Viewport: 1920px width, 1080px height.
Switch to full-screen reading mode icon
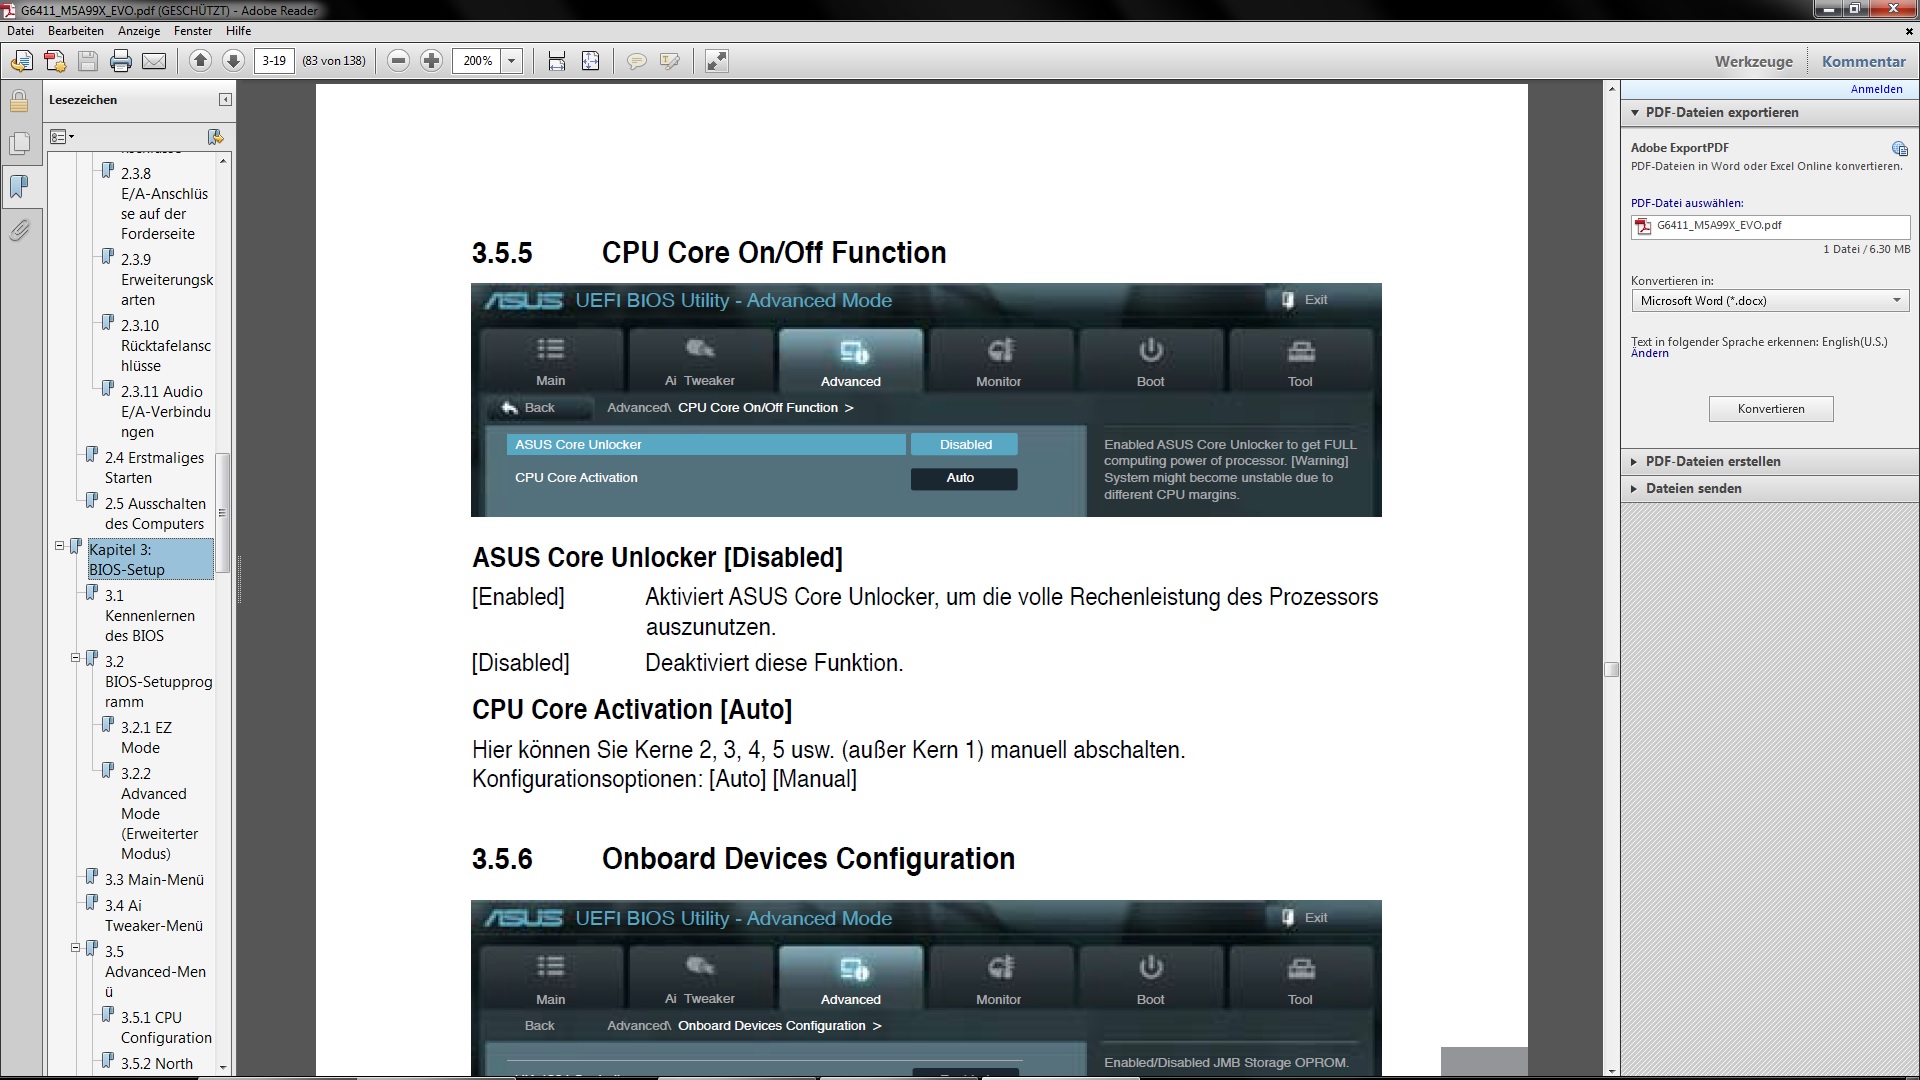[716, 61]
